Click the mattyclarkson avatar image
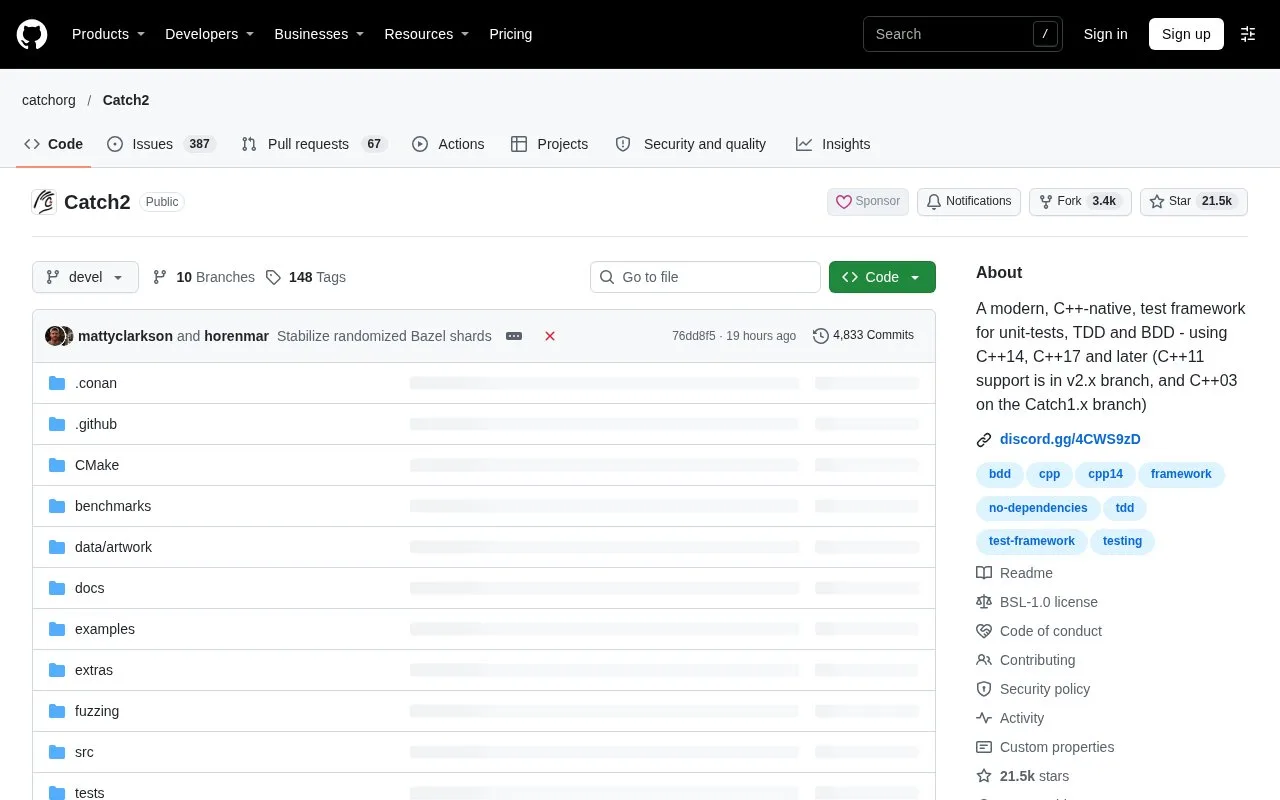Viewport: 1280px width, 800px height. (x=55, y=336)
